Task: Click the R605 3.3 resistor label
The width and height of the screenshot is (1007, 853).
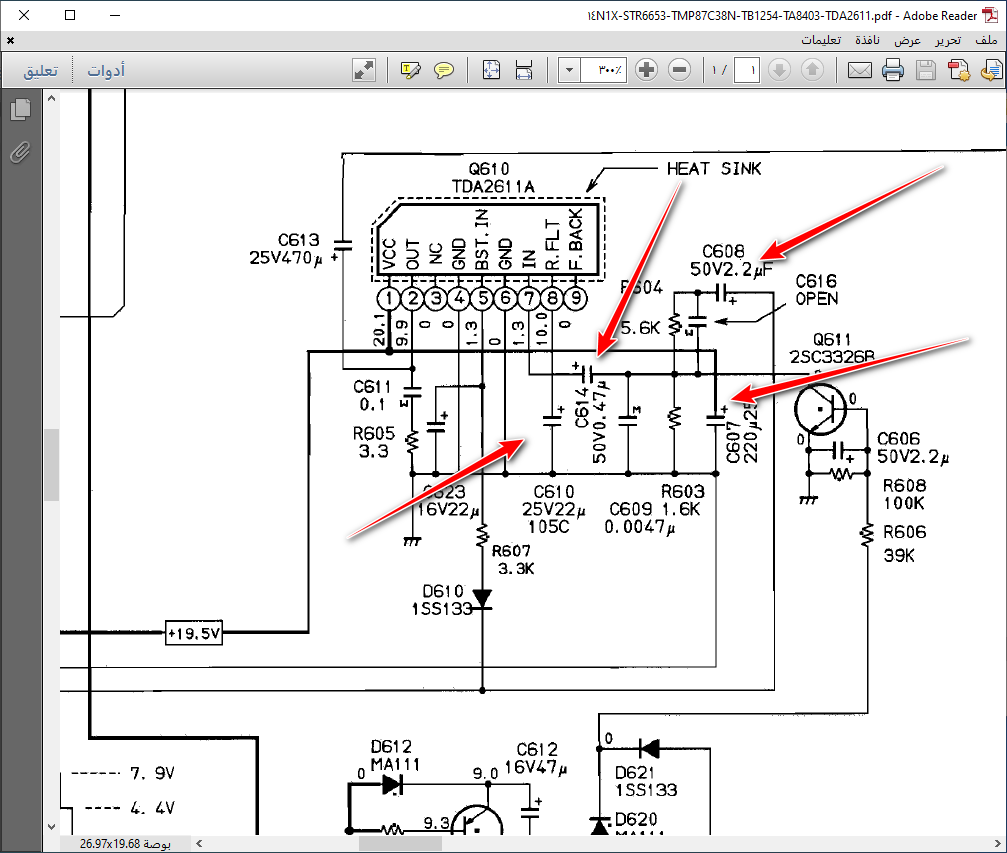Action: coord(373,443)
